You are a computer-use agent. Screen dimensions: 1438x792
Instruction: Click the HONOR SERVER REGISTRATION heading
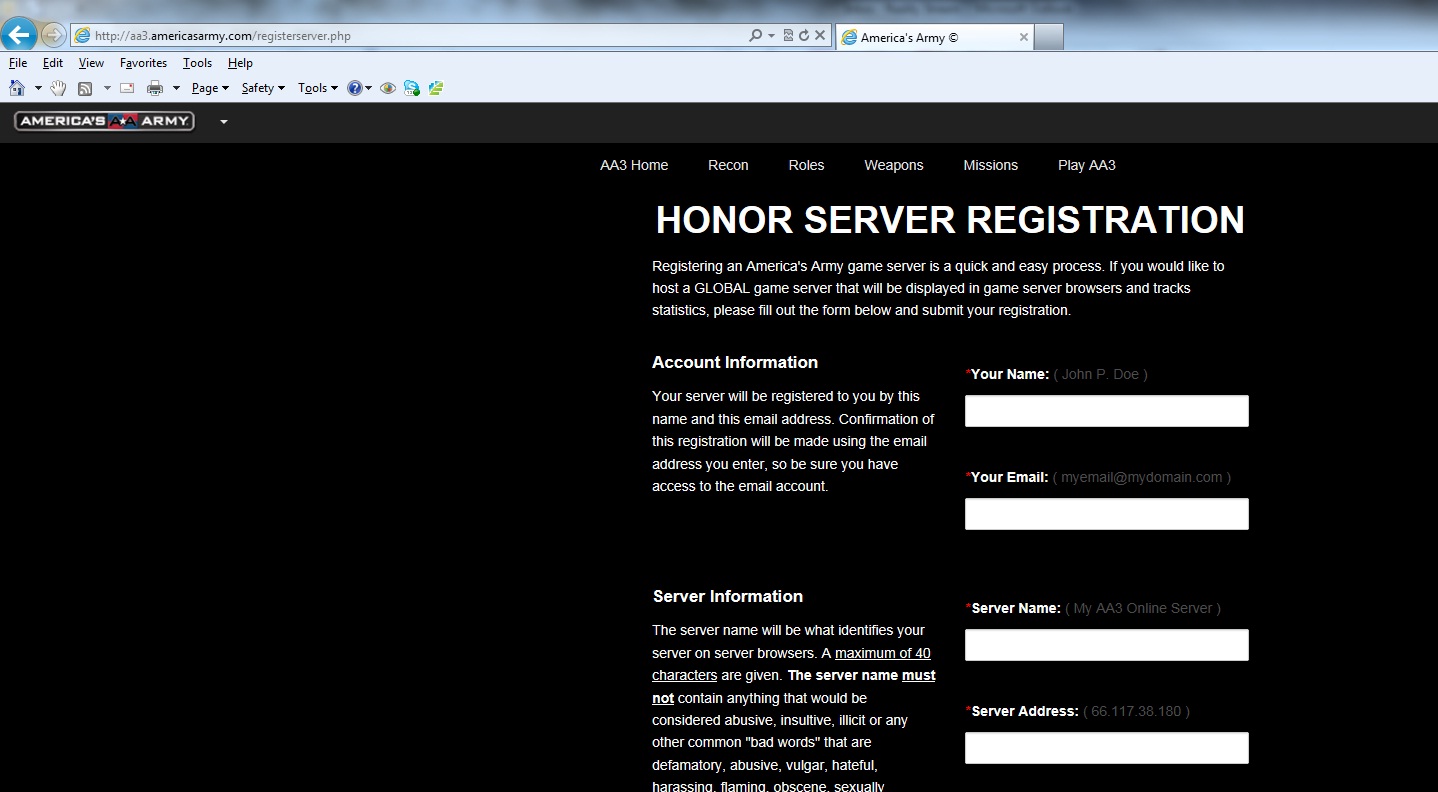pyautogui.click(x=950, y=220)
